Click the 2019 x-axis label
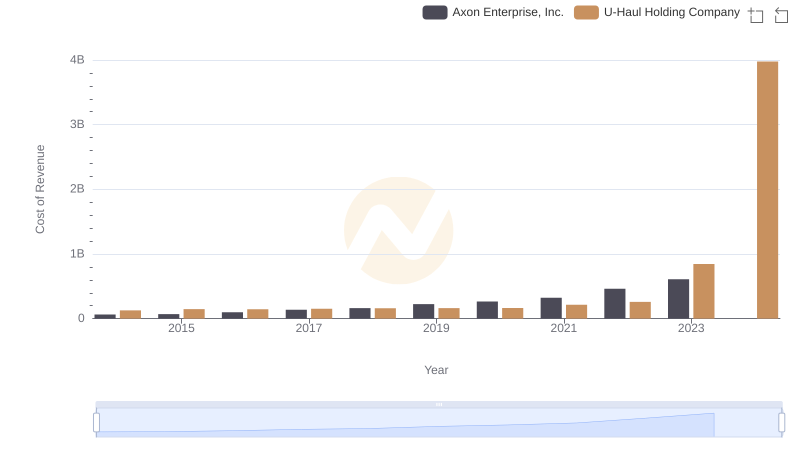The width and height of the screenshot is (800, 461). 436,328
